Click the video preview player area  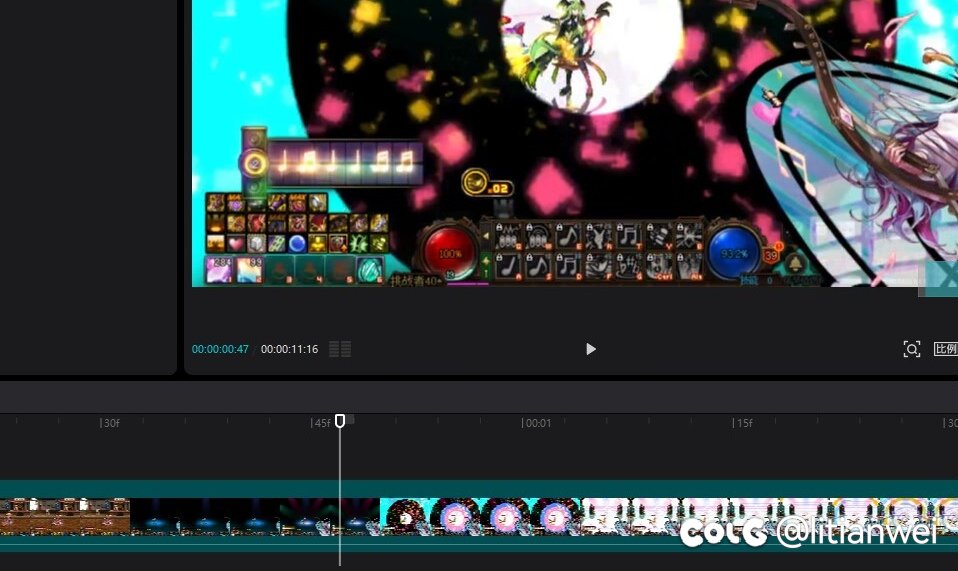574,143
